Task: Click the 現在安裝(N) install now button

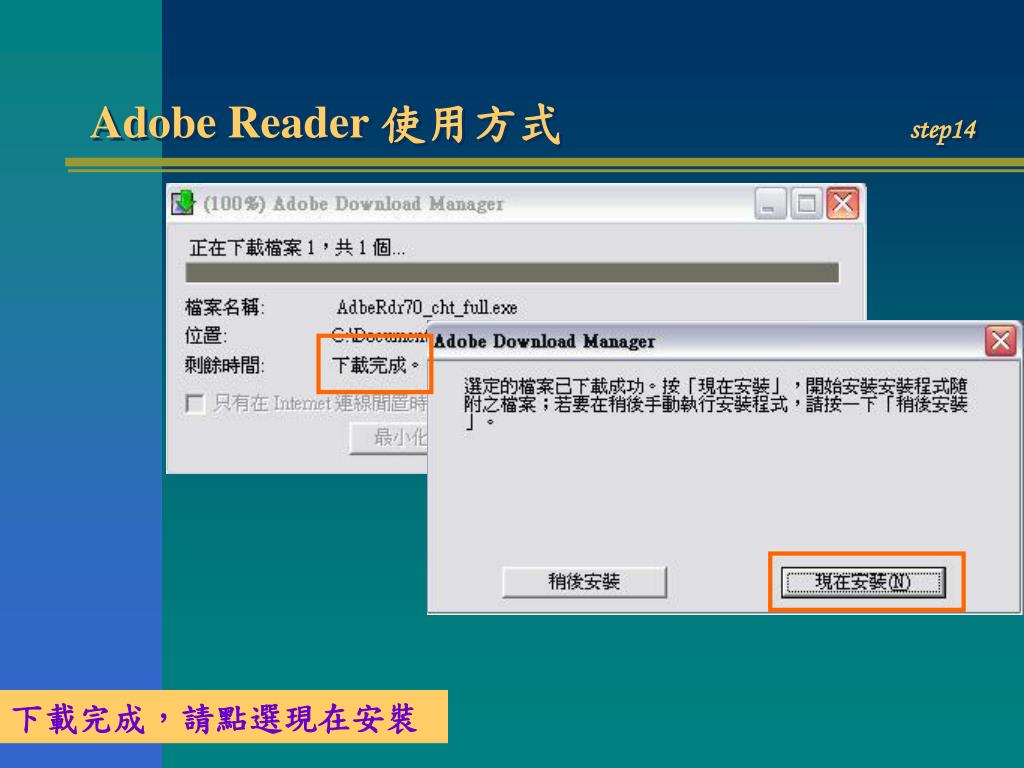Action: (863, 581)
